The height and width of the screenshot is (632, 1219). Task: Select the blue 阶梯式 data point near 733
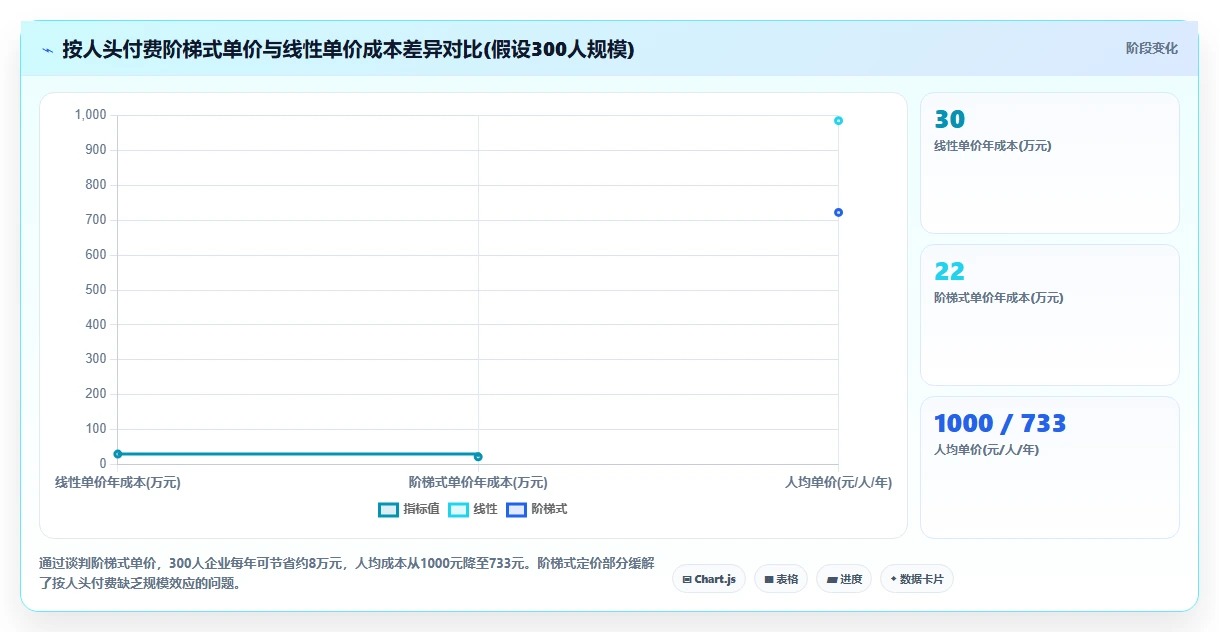tap(838, 212)
